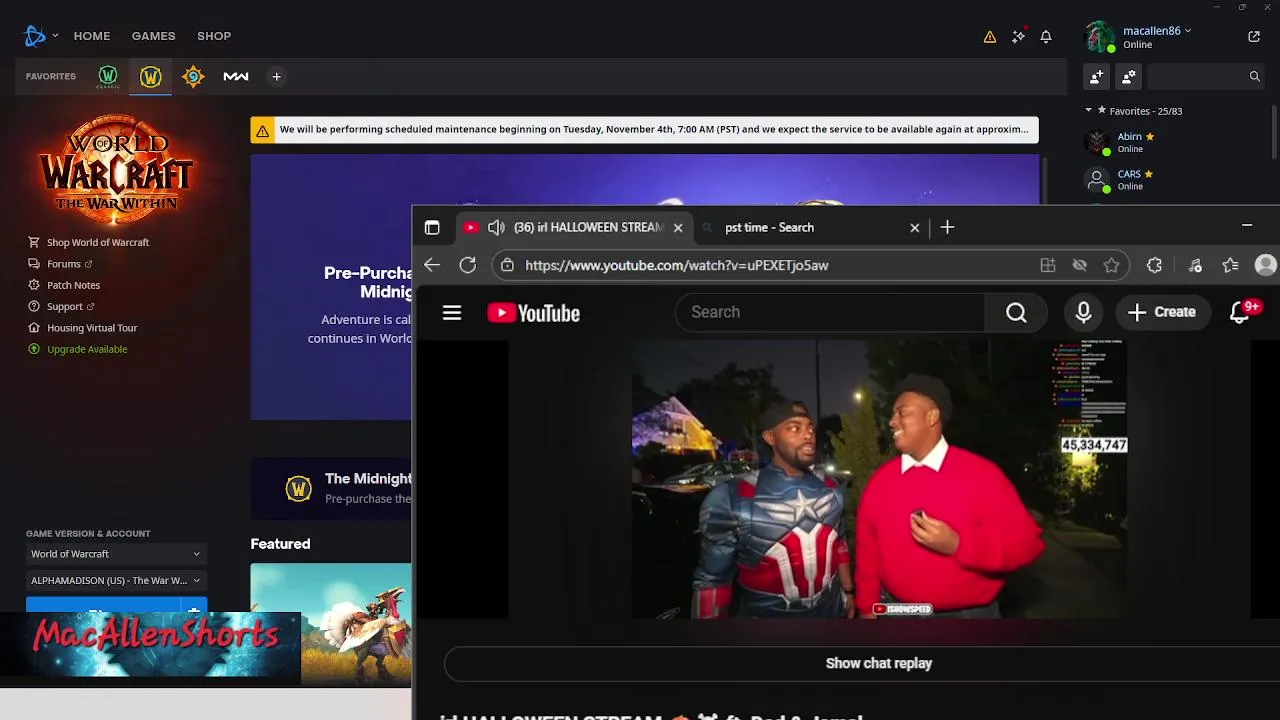1280x720 pixels.
Task: Open Shop World of Warcraft link
Action: [98, 243]
